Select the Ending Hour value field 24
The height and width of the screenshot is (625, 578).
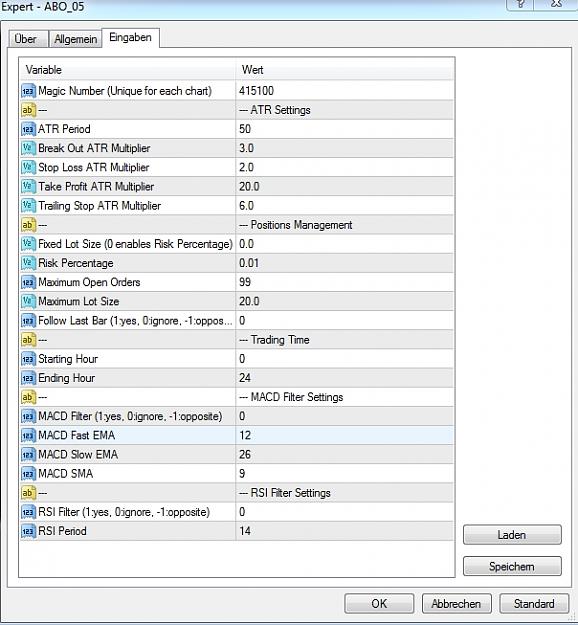click(x=345, y=378)
